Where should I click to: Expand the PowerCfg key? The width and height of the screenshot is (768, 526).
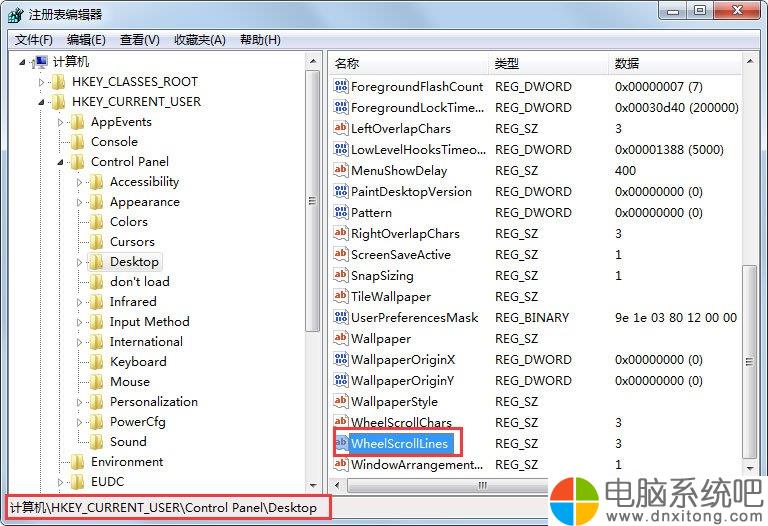tap(80, 422)
